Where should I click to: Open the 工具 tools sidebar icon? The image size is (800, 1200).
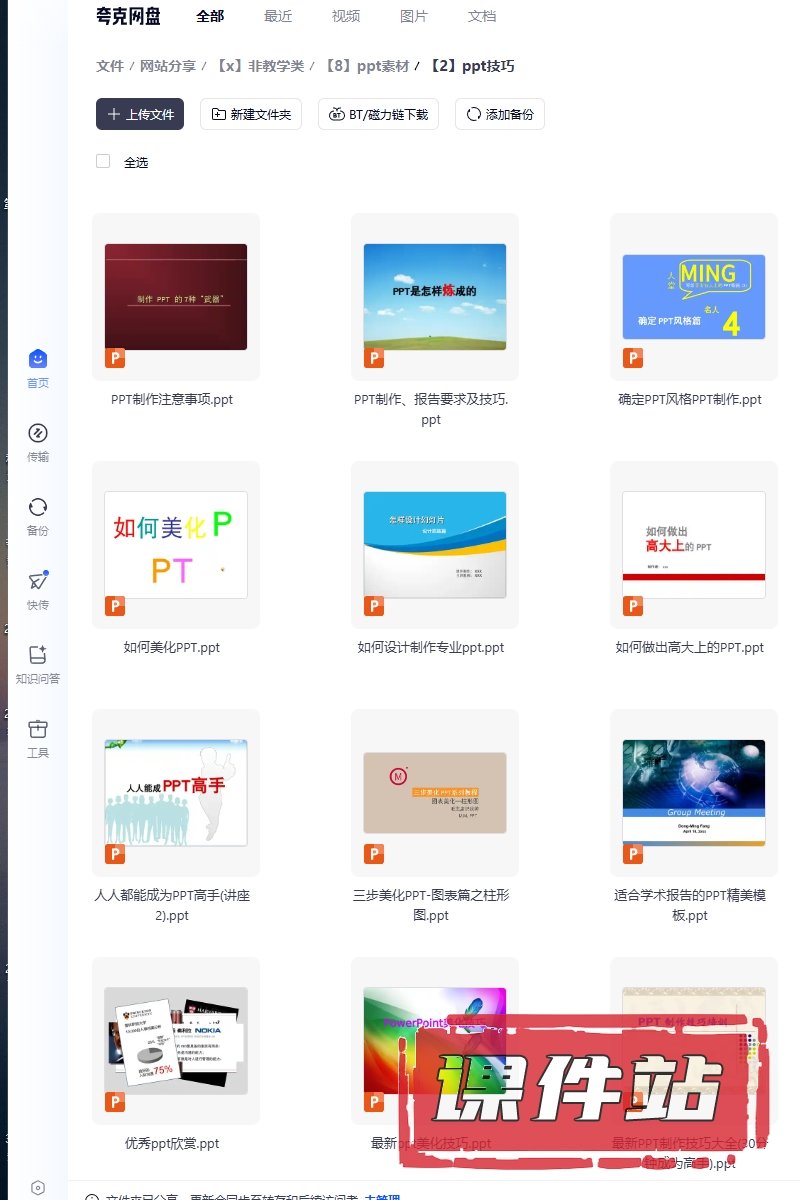[38, 729]
